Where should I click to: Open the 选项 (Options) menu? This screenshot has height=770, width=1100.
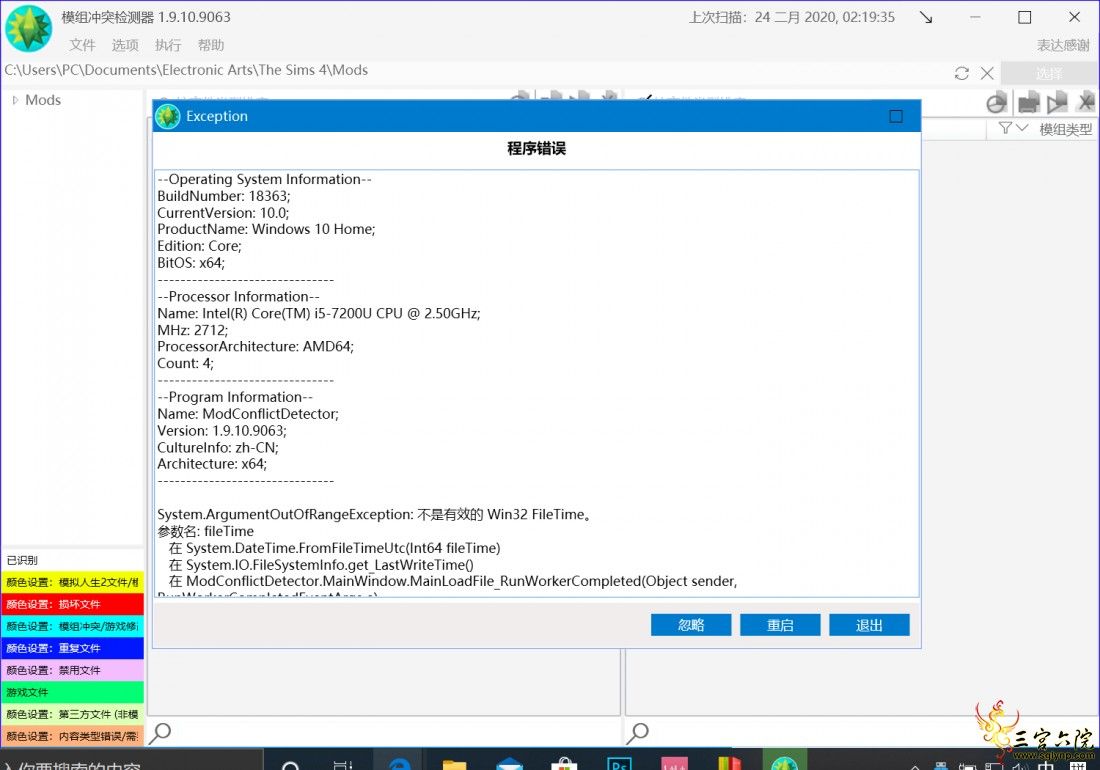tap(125, 45)
